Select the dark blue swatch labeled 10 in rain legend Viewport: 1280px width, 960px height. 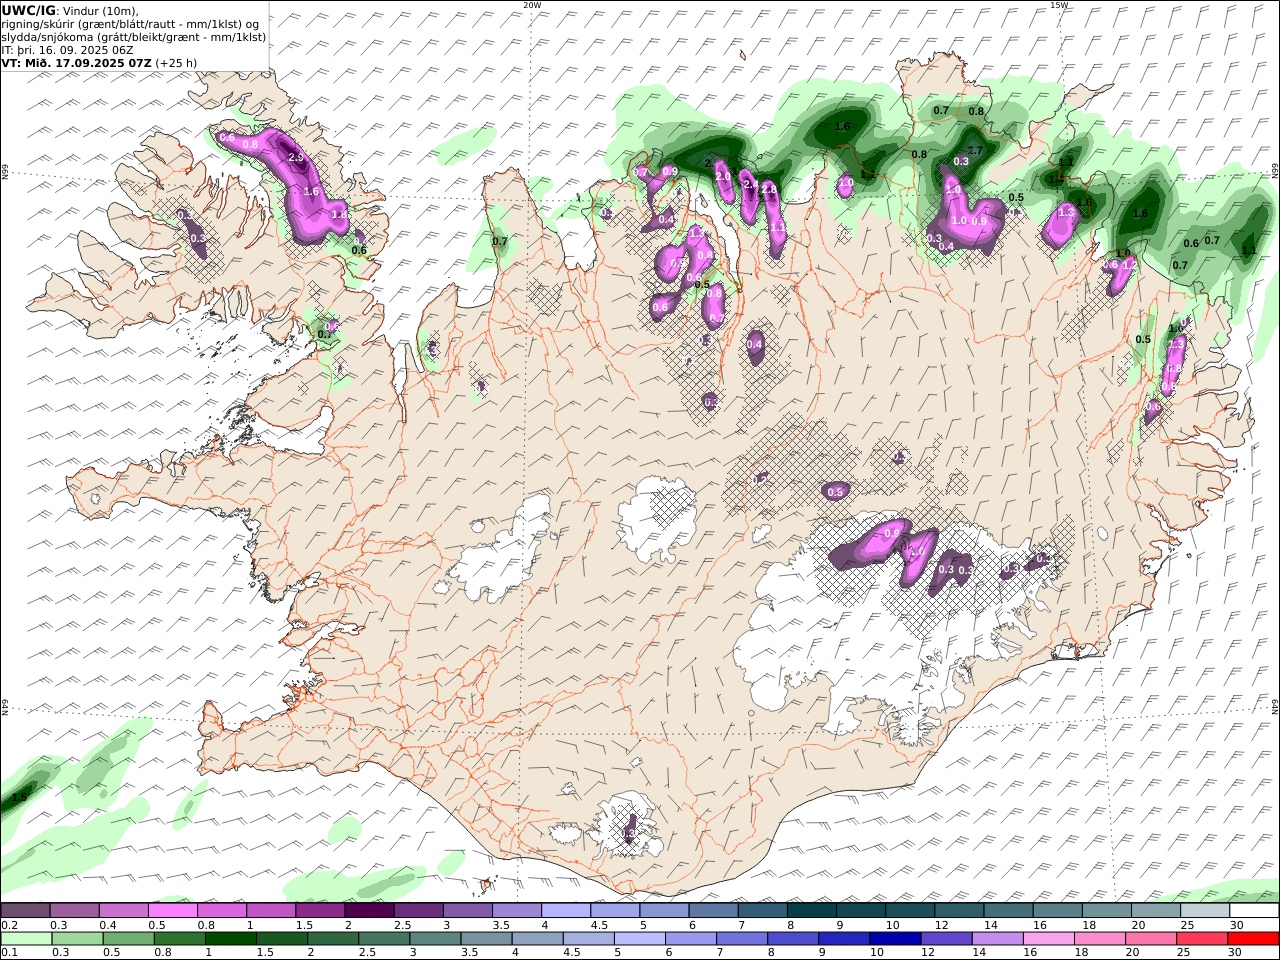[894, 939]
